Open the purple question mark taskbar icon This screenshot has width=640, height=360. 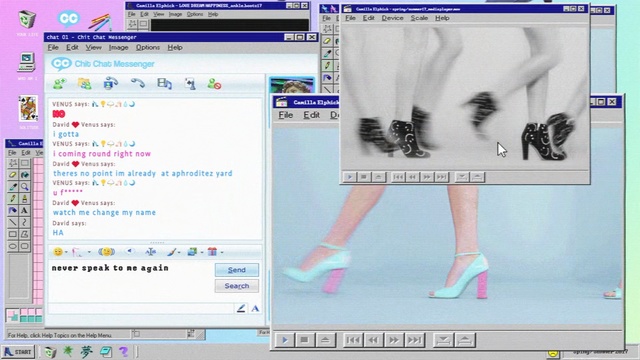(123, 352)
